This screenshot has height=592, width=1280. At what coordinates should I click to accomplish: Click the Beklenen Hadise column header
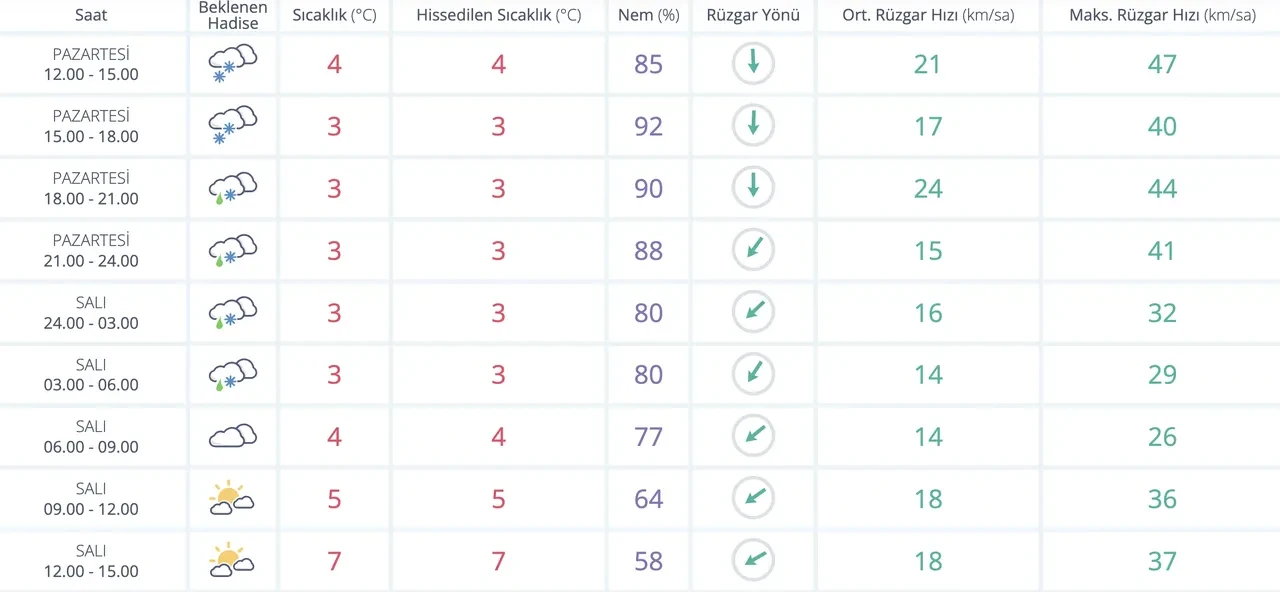[x=232, y=15]
